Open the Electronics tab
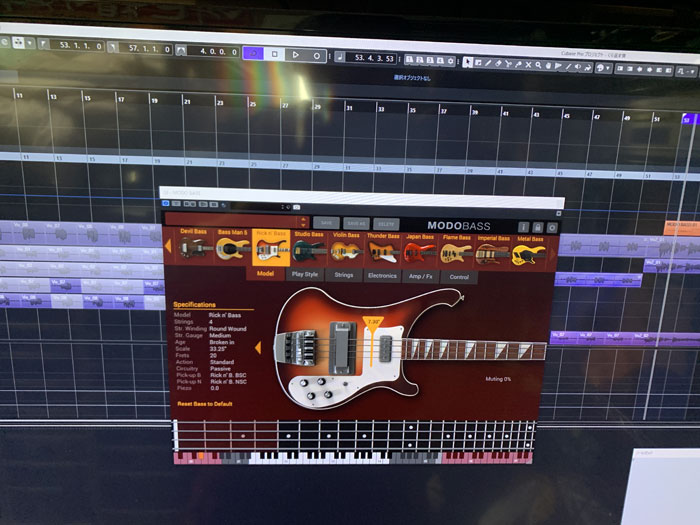Screen dimensions: 700x525 point(382,276)
